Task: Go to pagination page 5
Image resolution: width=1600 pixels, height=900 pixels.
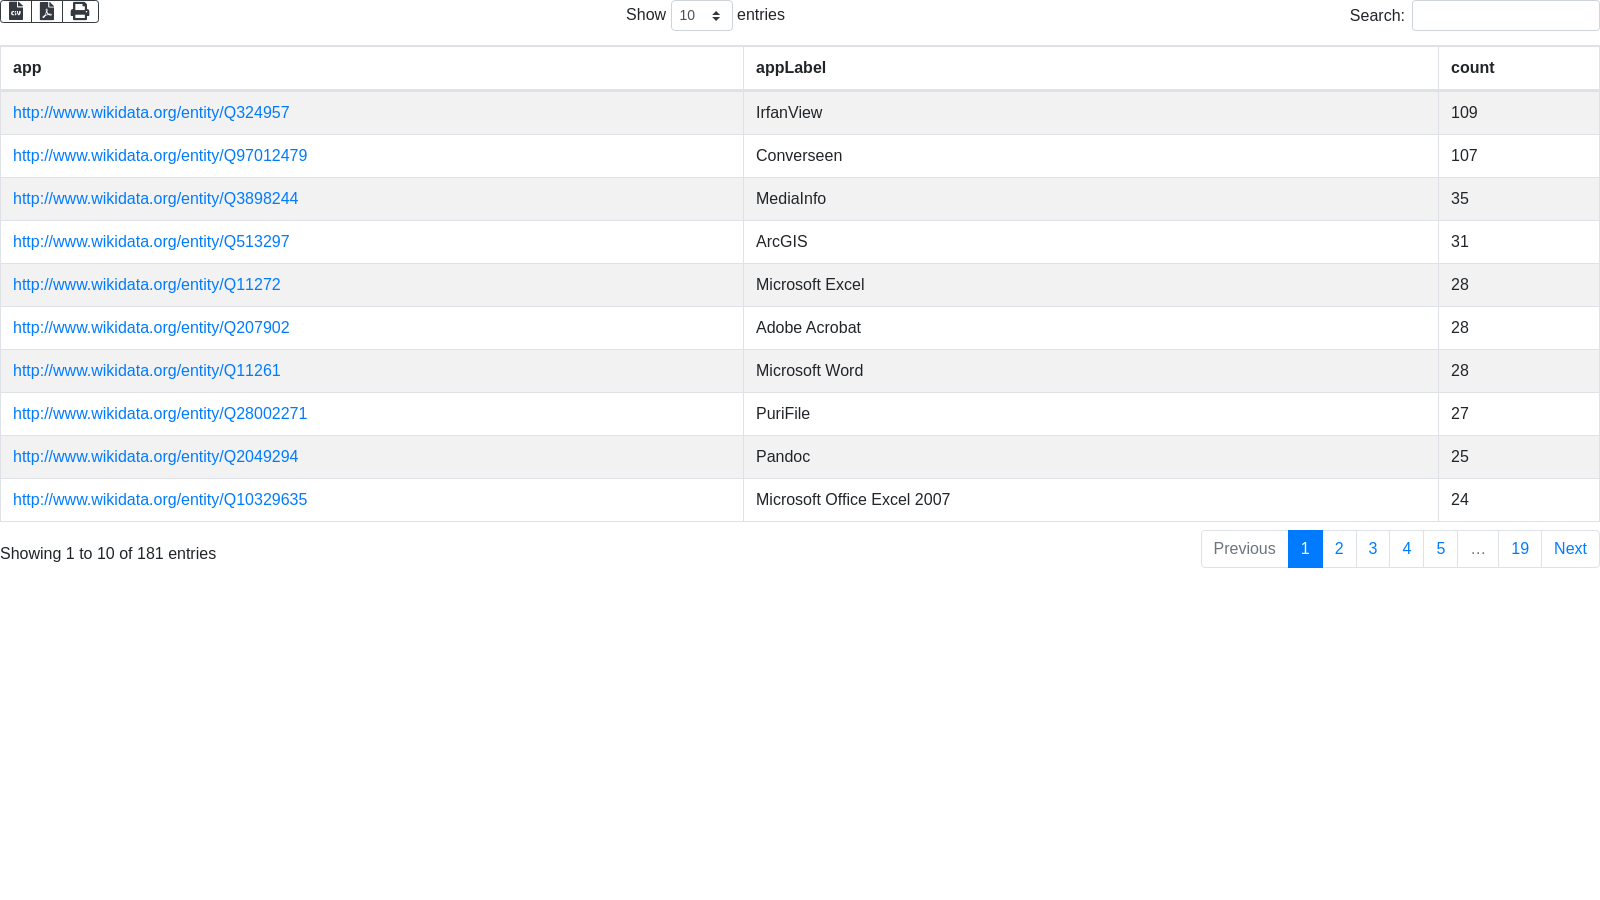Action: pyautogui.click(x=1441, y=549)
